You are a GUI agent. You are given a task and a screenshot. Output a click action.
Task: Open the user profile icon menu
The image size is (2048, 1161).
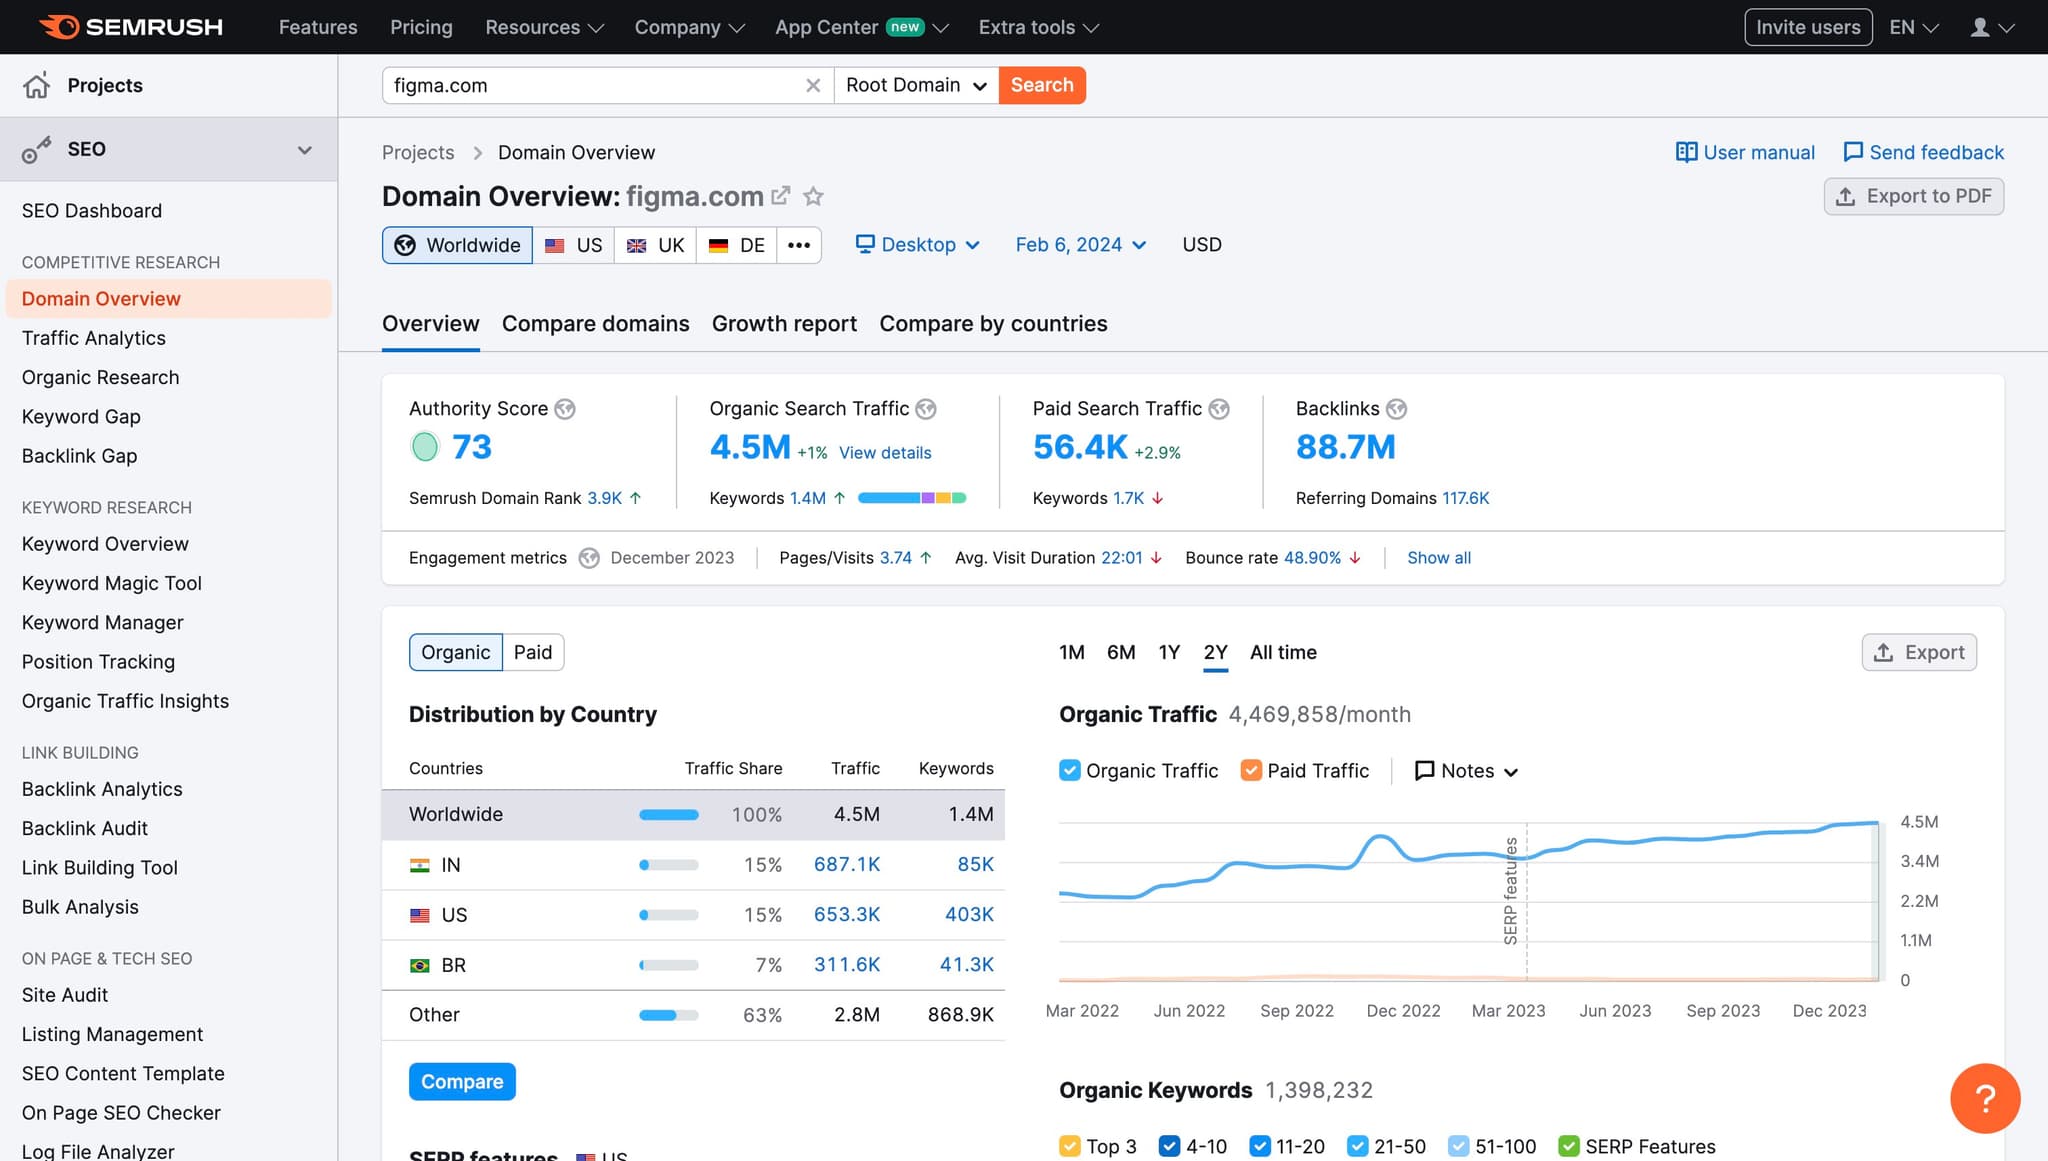click(x=1980, y=28)
